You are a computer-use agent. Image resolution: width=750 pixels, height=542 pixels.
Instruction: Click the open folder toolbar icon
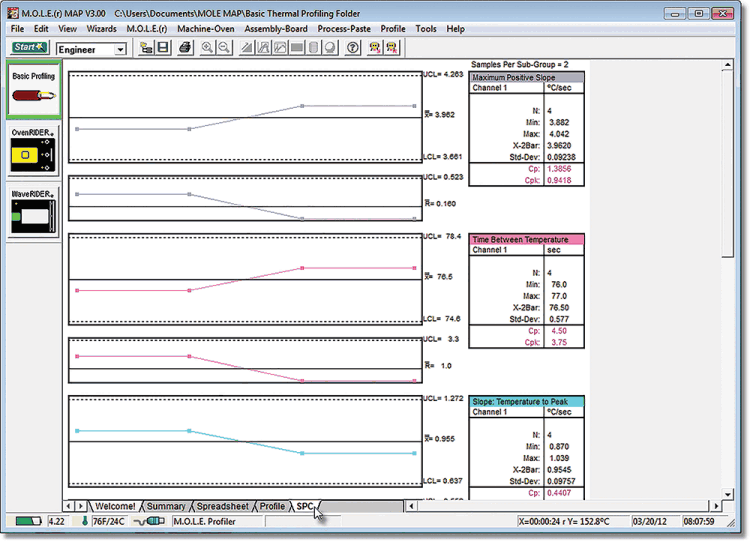pos(145,48)
